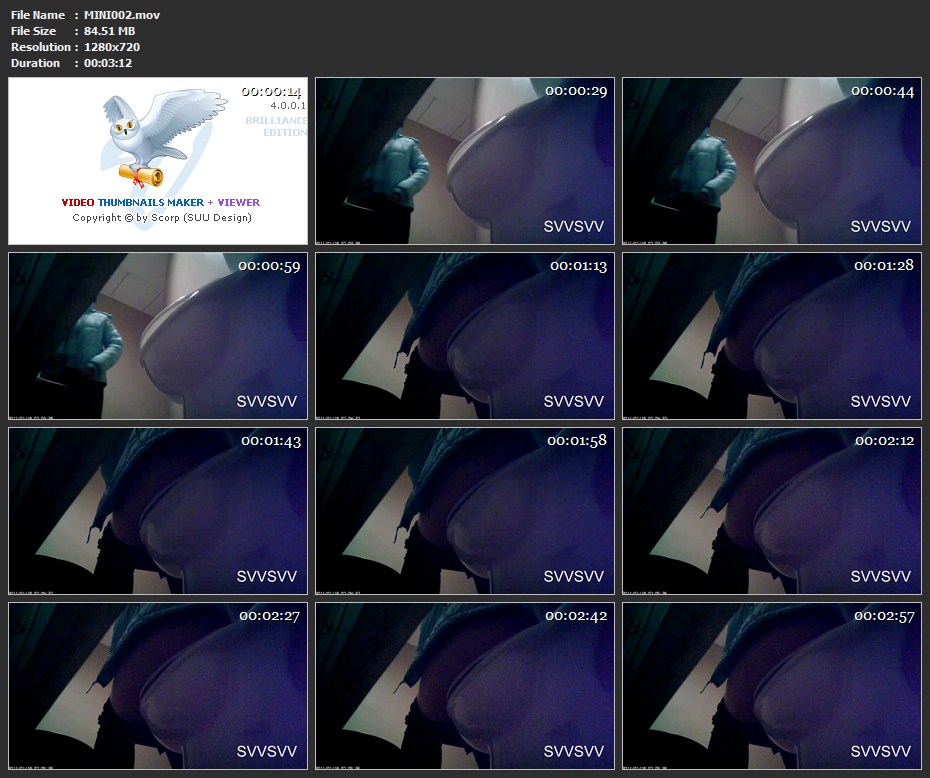Choose the frame timestamped 00:02:12
The height and width of the screenshot is (778, 930).
[771, 511]
